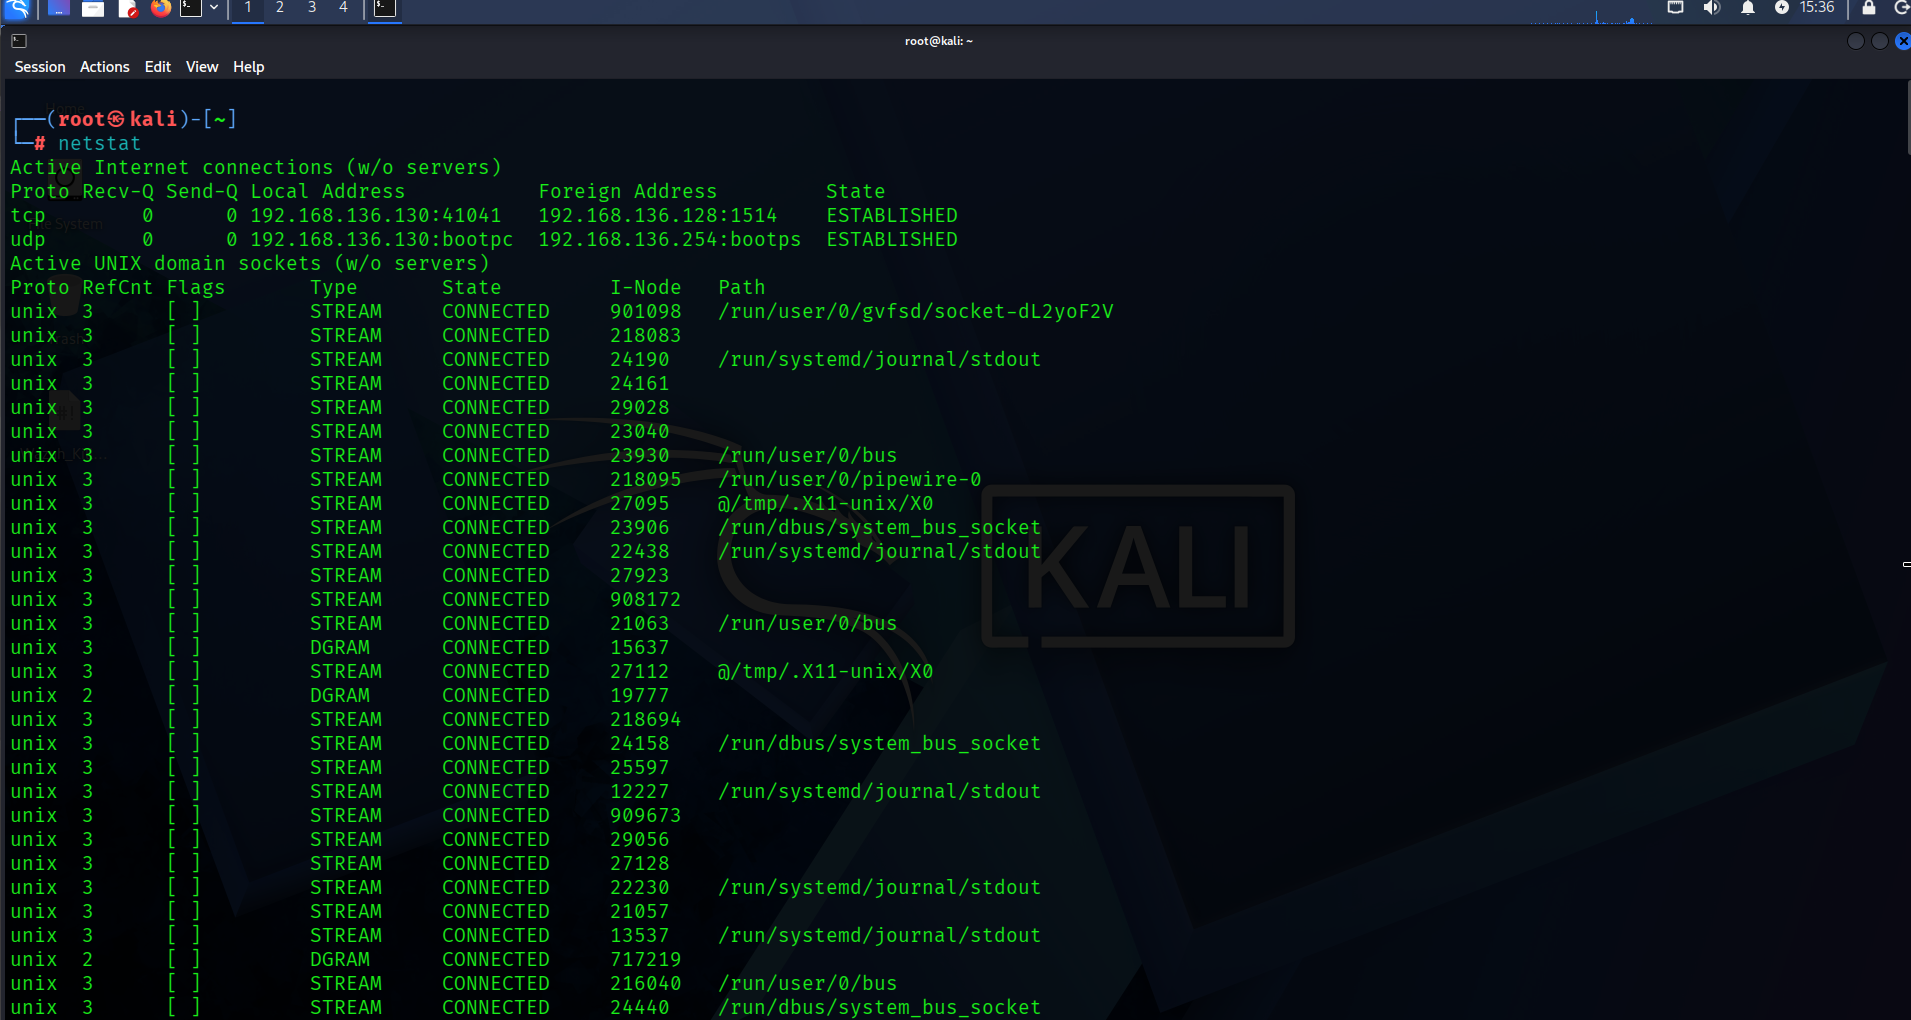This screenshot has height=1020, width=1911.
Task: Click the system_bus_socket path in row 23906
Action: pos(880,528)
